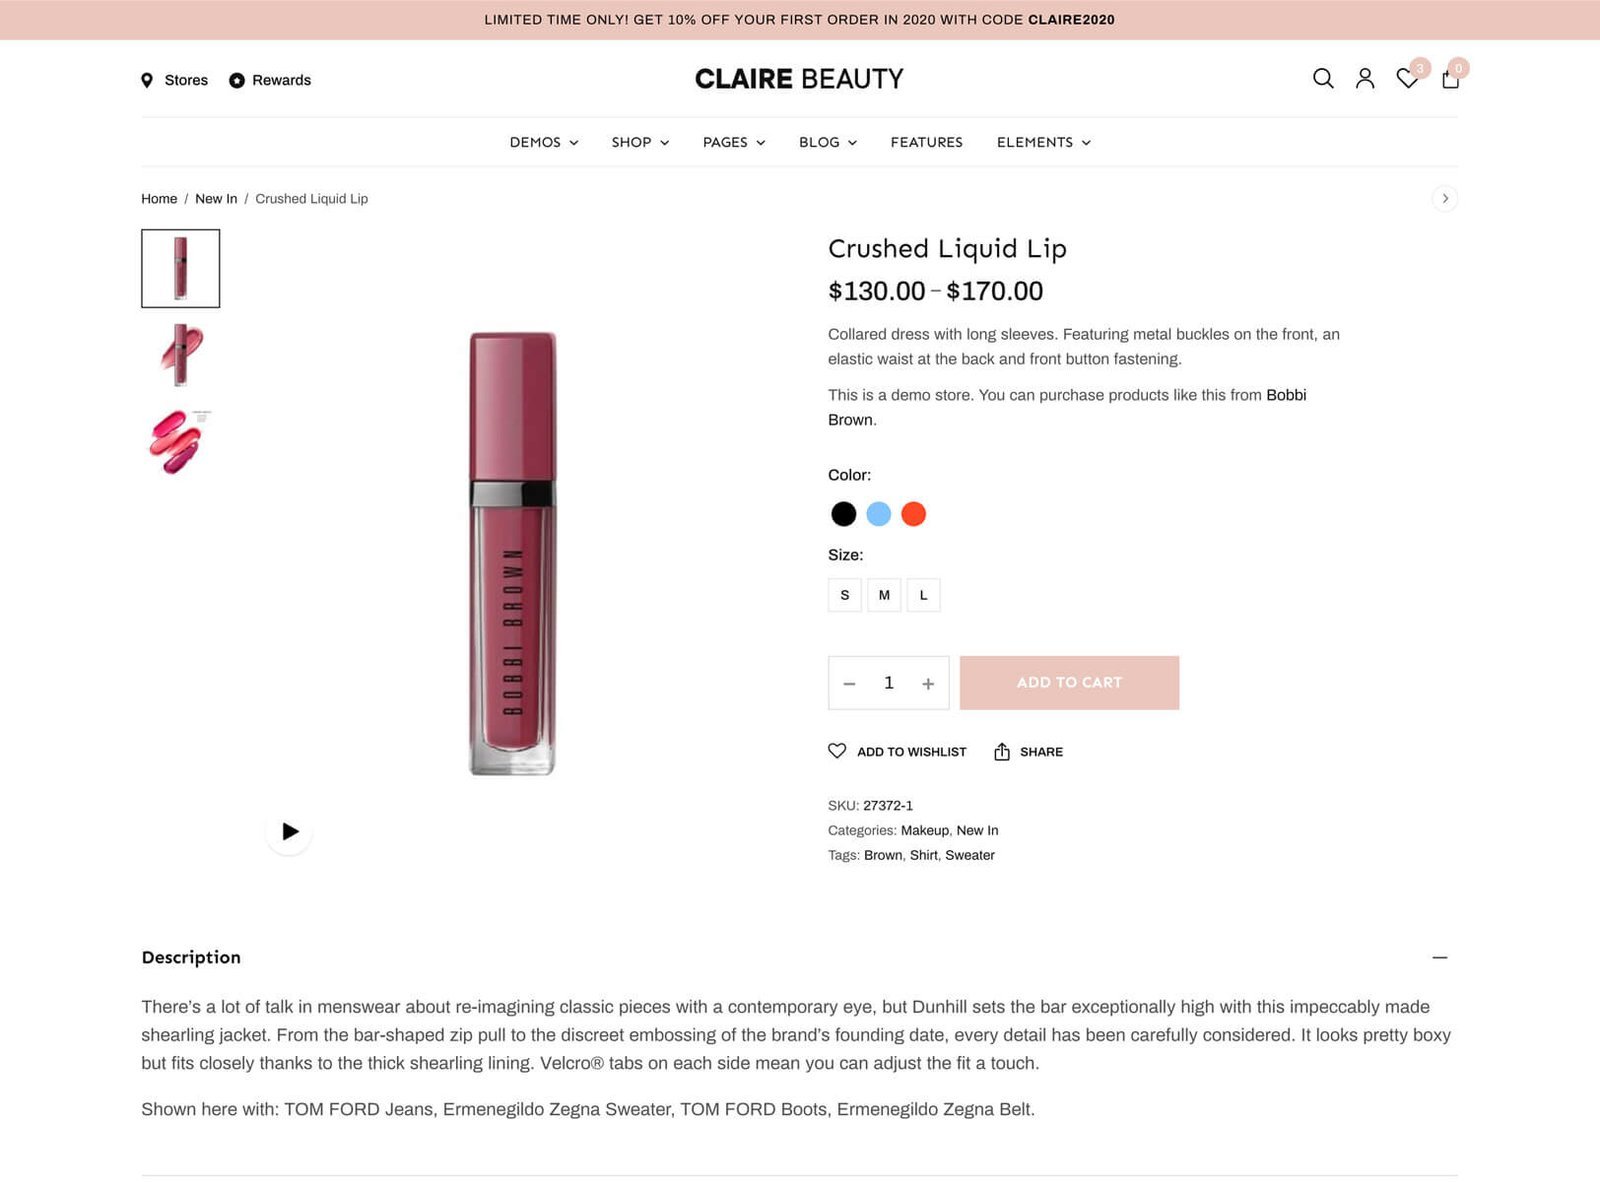Open the Features menu item
Screen dimensions: 1600x1182
point(927,142)
